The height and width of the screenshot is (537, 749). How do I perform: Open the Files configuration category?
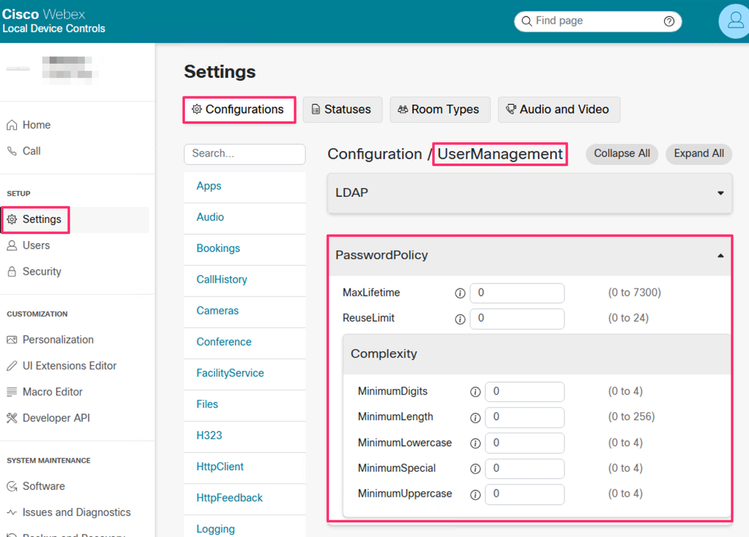[245, 405]
